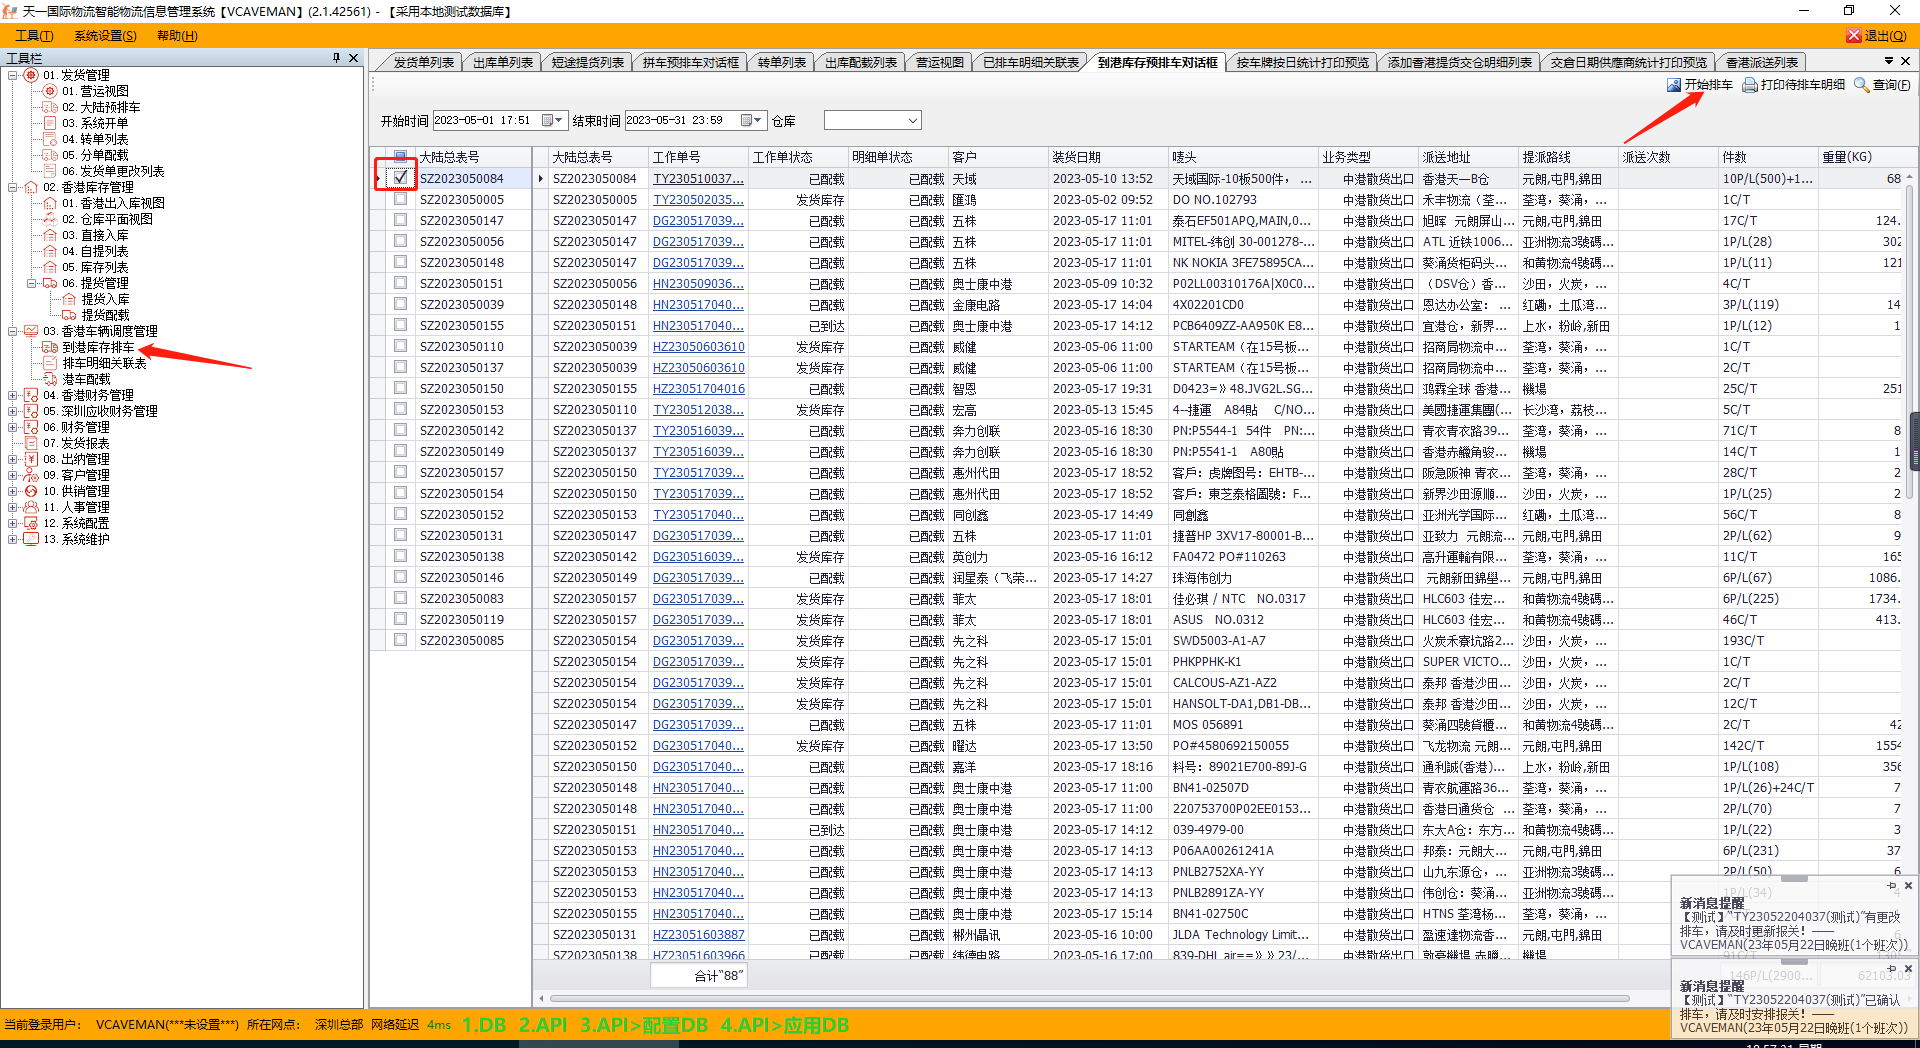Toggle the select-all checkbox in grid header
Viewport: 1920px width, 1048px height.
[x=401, y=156]
